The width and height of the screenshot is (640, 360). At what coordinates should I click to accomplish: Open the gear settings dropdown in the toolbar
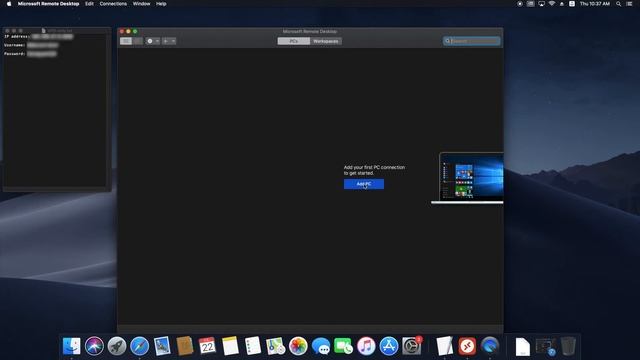[x=153, y=41]
